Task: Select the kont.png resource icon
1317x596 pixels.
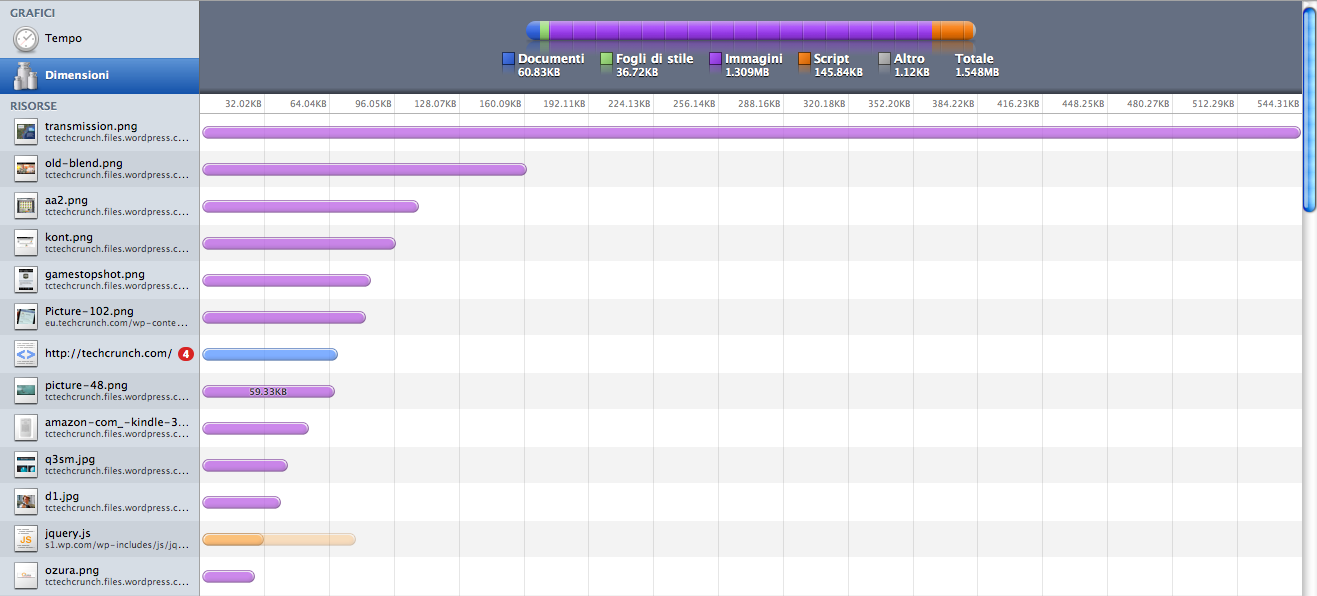Action: tap(26, 243)
